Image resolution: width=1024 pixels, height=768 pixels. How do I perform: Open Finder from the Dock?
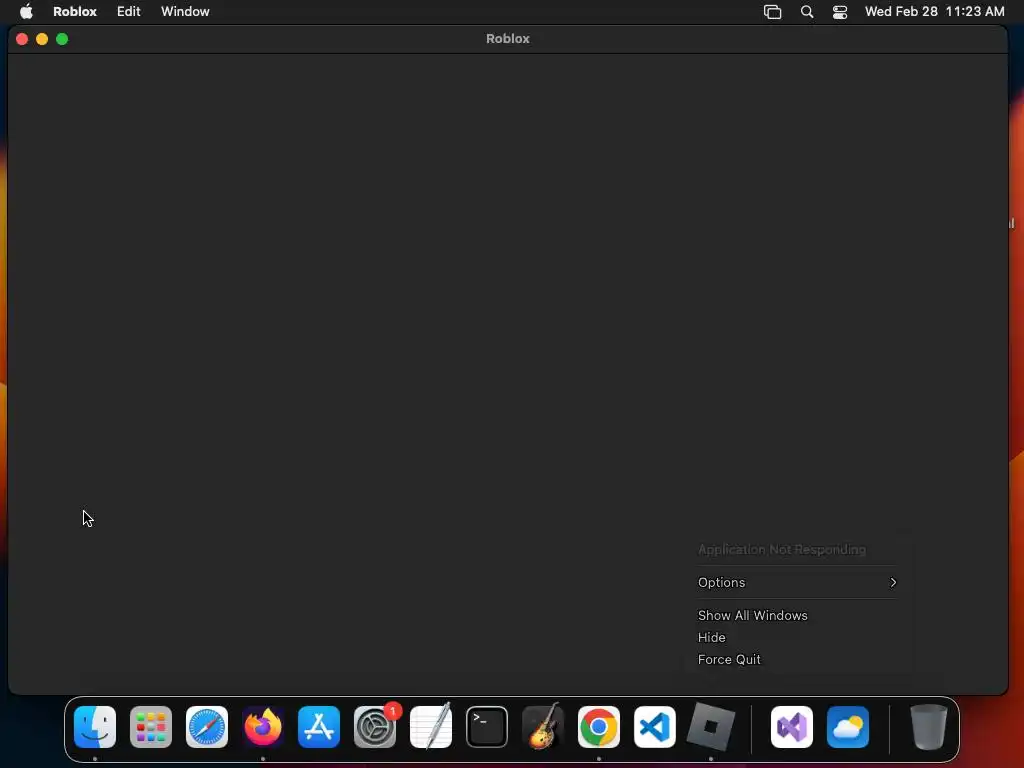pyautogui.click(x=95, y=727)
